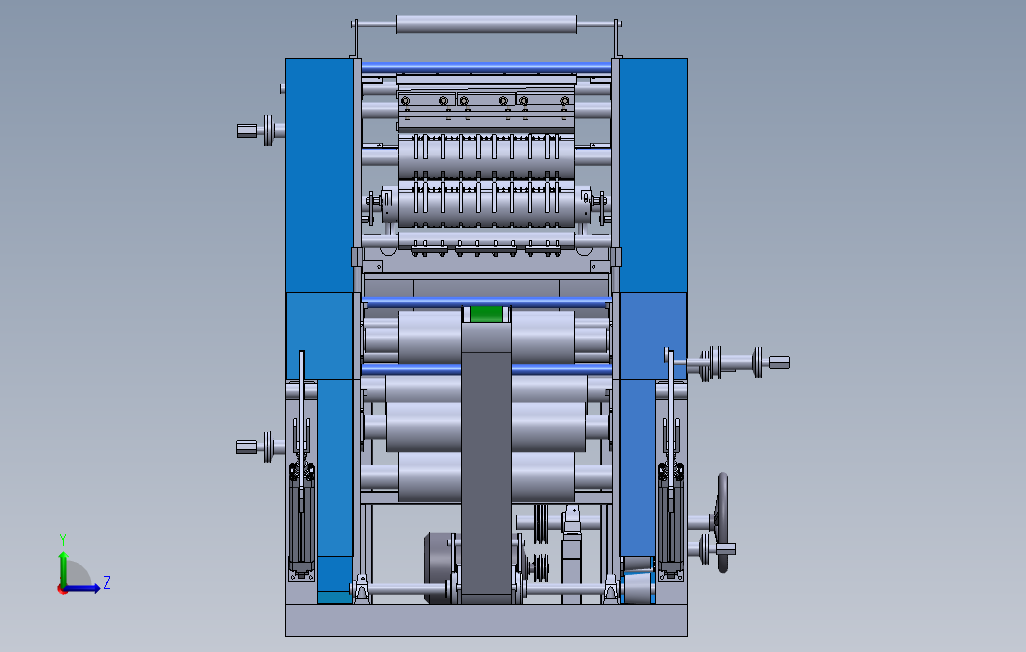The width and height of the screenshot is (1026, 652).
Task: Select the upper left blue side panel
Action: click(x=319, y=175)
